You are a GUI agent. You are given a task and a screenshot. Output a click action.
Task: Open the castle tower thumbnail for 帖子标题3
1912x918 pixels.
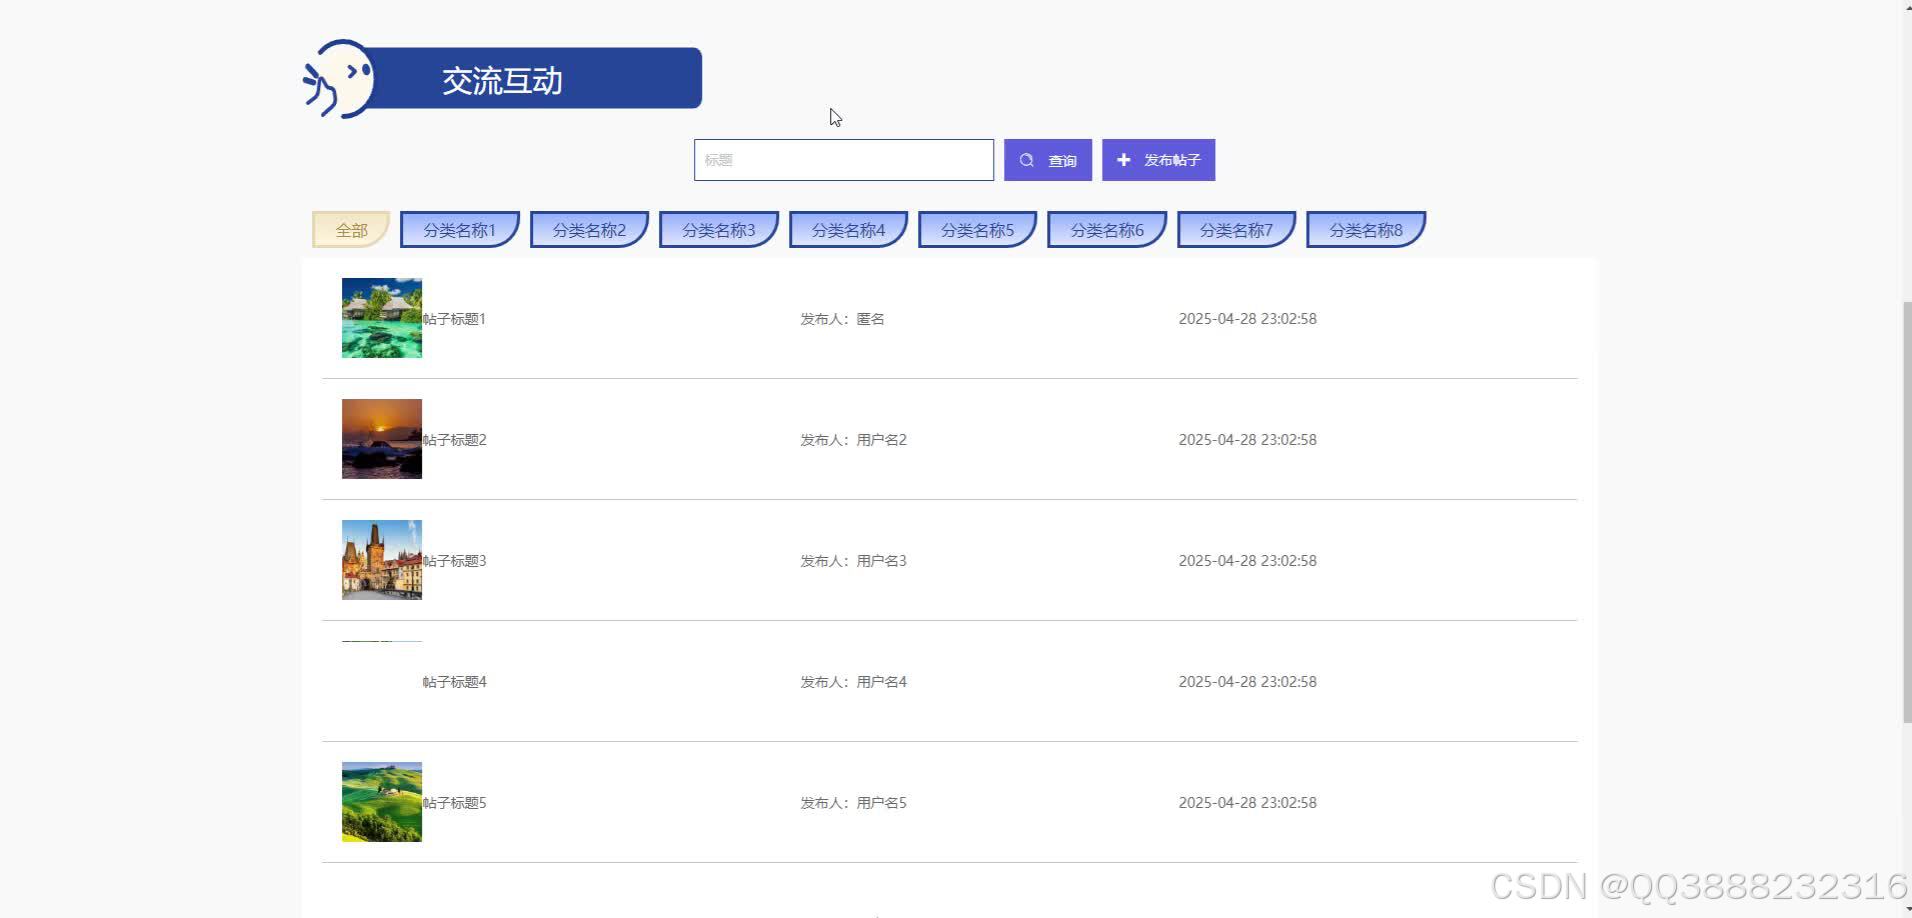[x=382, y=560]
